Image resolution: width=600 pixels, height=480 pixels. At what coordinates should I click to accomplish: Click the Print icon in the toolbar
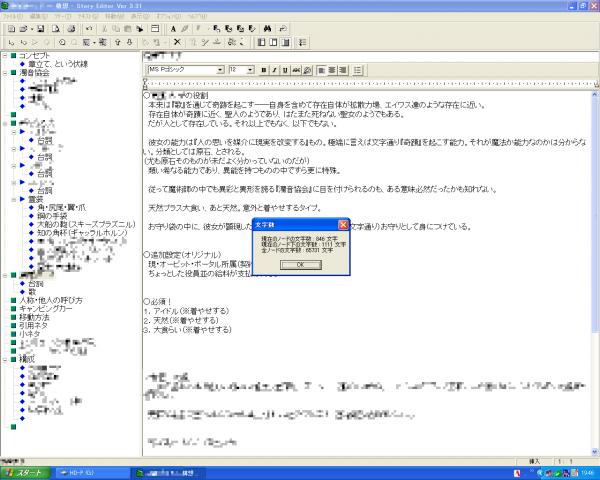[71, 29]
